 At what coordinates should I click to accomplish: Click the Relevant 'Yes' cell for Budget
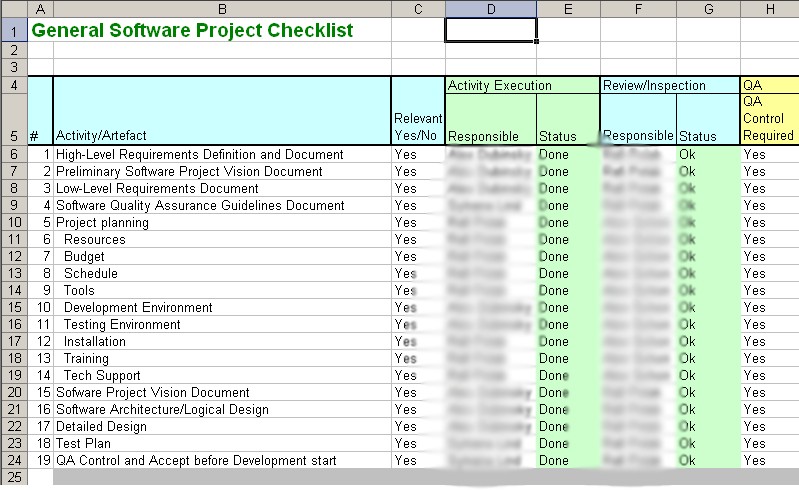coord(418,256)
